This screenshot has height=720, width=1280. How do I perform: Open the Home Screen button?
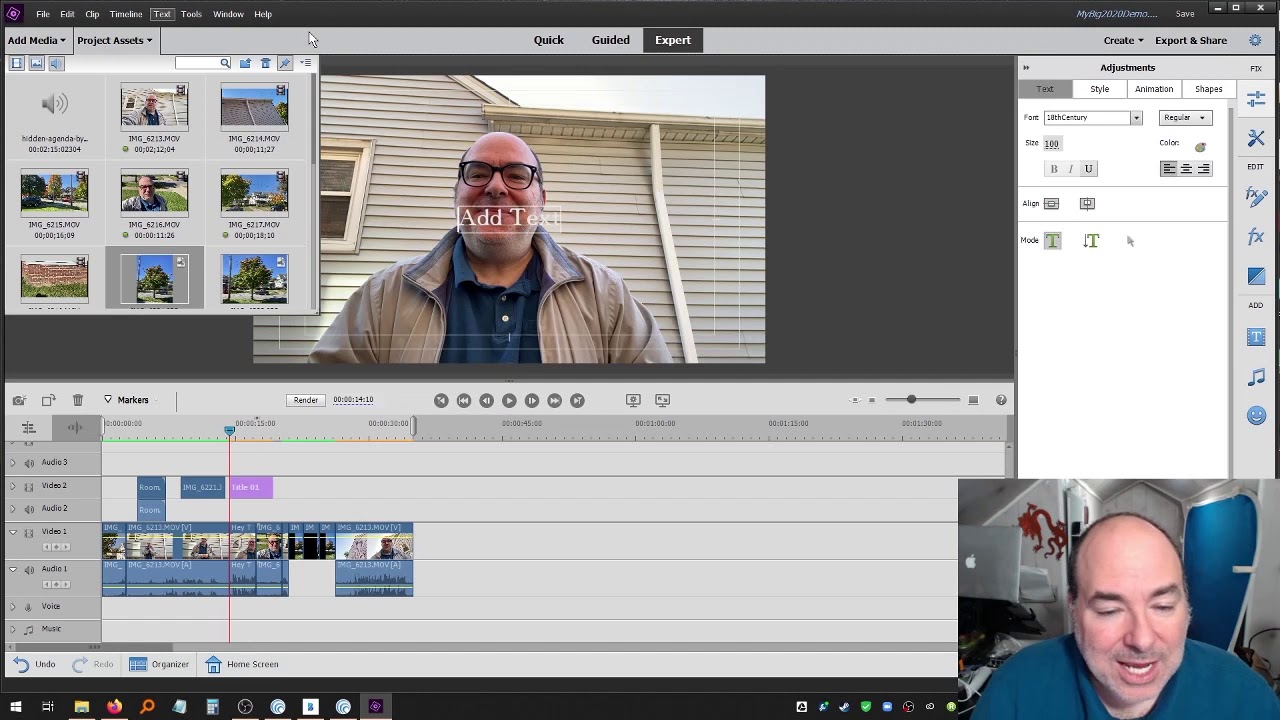(242, 664)
